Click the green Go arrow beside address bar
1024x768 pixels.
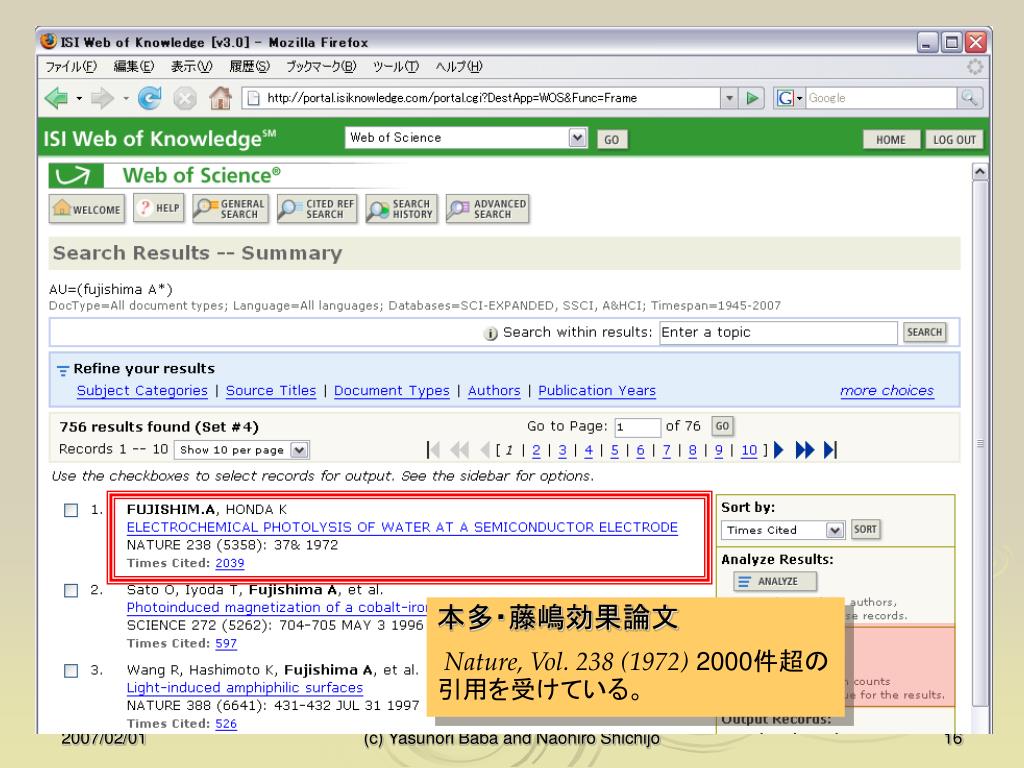[752, 98]
